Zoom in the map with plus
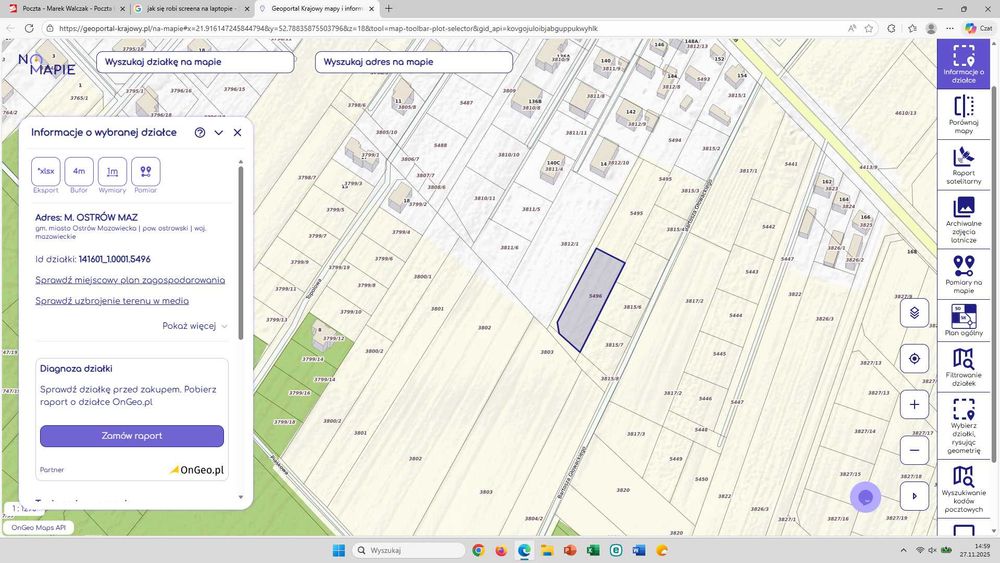The image size is (1000, 563). 914,404
